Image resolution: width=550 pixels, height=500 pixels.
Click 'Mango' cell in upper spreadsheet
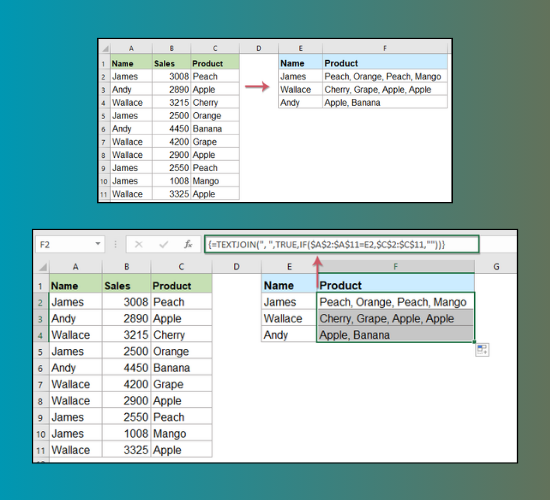215,181
